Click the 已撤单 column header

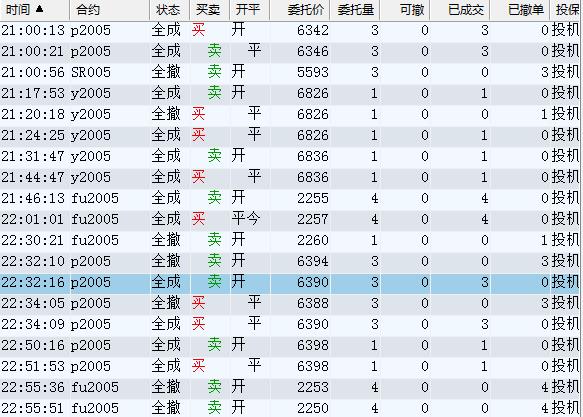pyautogui.click(x=520, y=10)
